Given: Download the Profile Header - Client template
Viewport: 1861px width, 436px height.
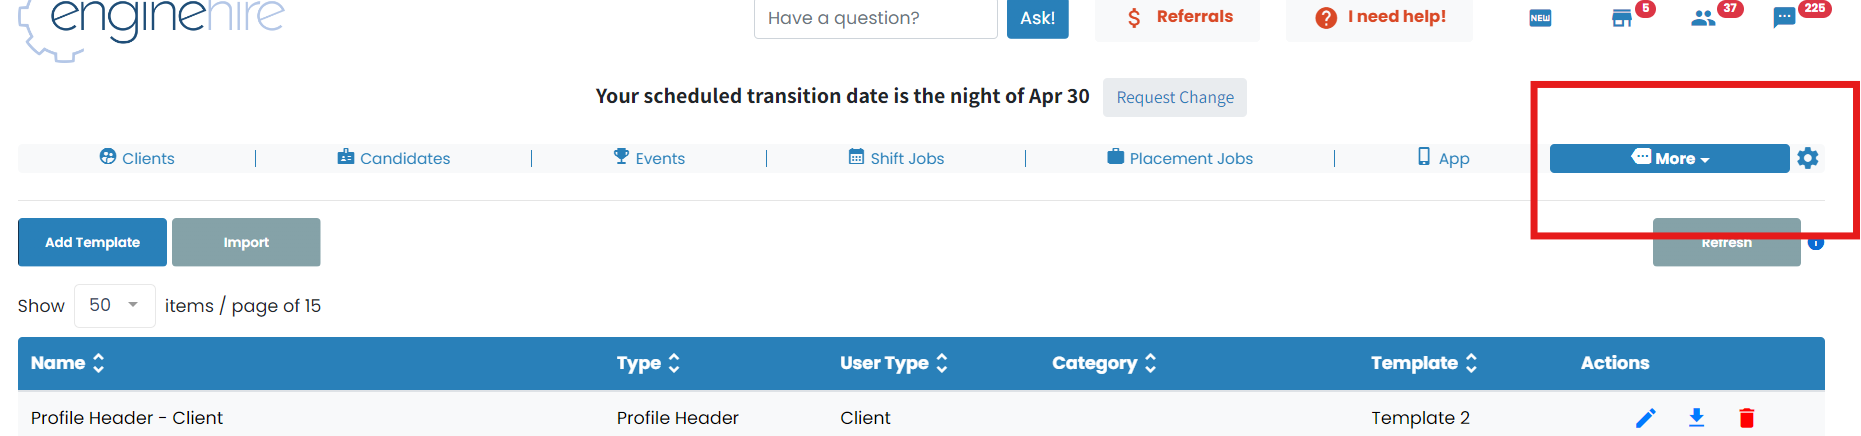Looking at the screenshot, I should [1696, 418].
